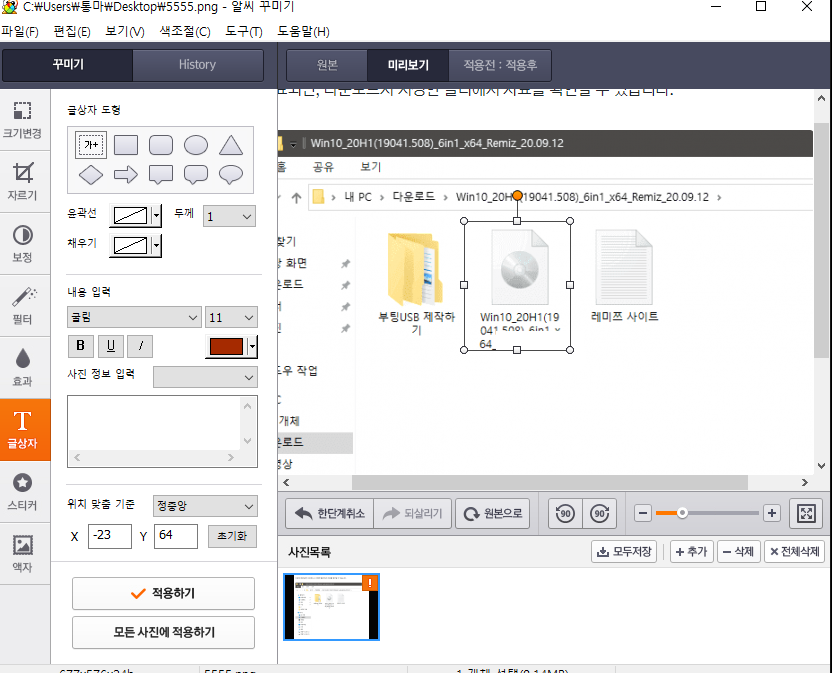Viewport: 832px width, 673px height.
Task: Toggle italic text formatting
Action: coord(140,346)
